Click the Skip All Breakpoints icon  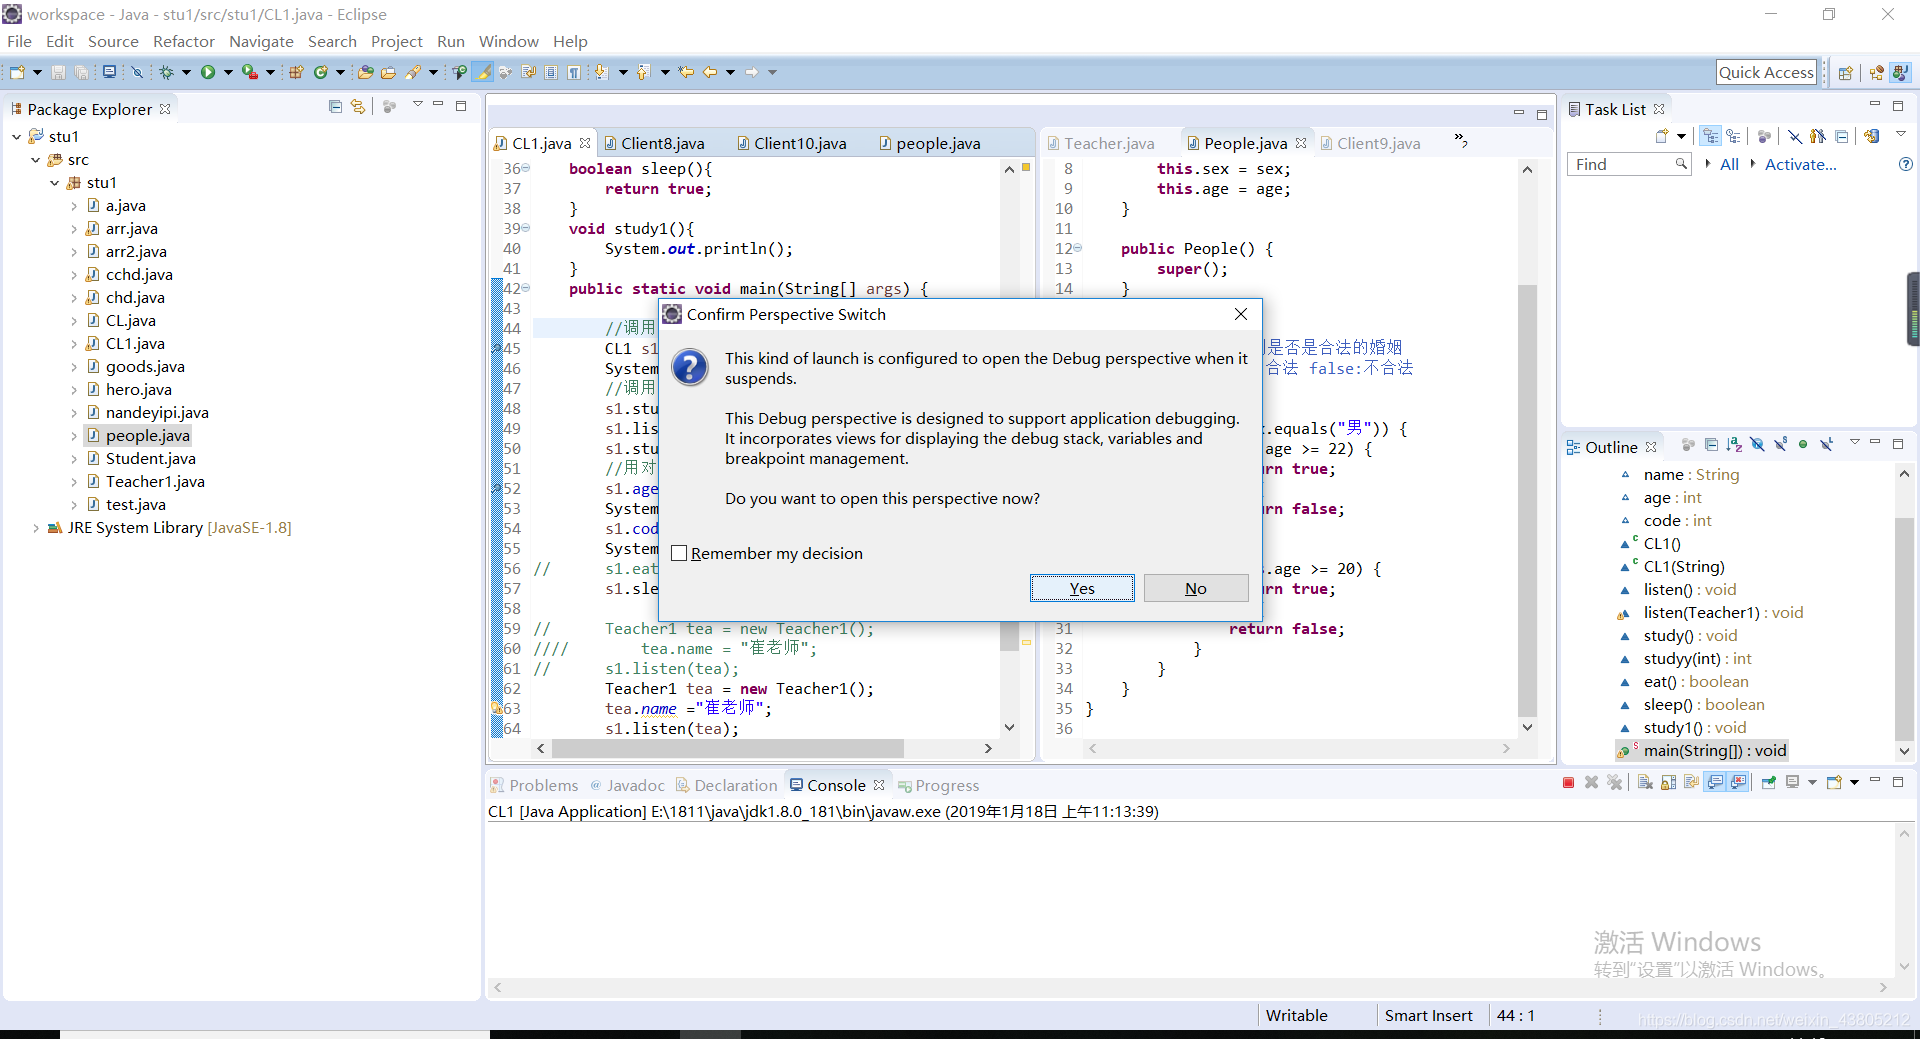point(137,72)
